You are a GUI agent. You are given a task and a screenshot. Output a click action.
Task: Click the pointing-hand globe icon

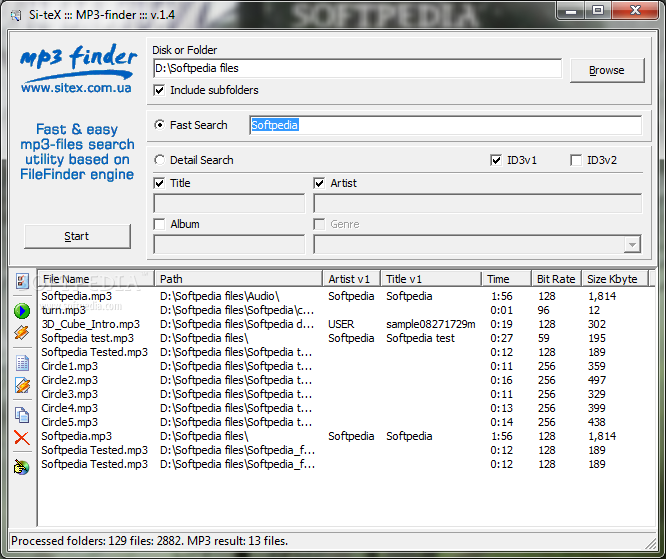pos(22,467)
